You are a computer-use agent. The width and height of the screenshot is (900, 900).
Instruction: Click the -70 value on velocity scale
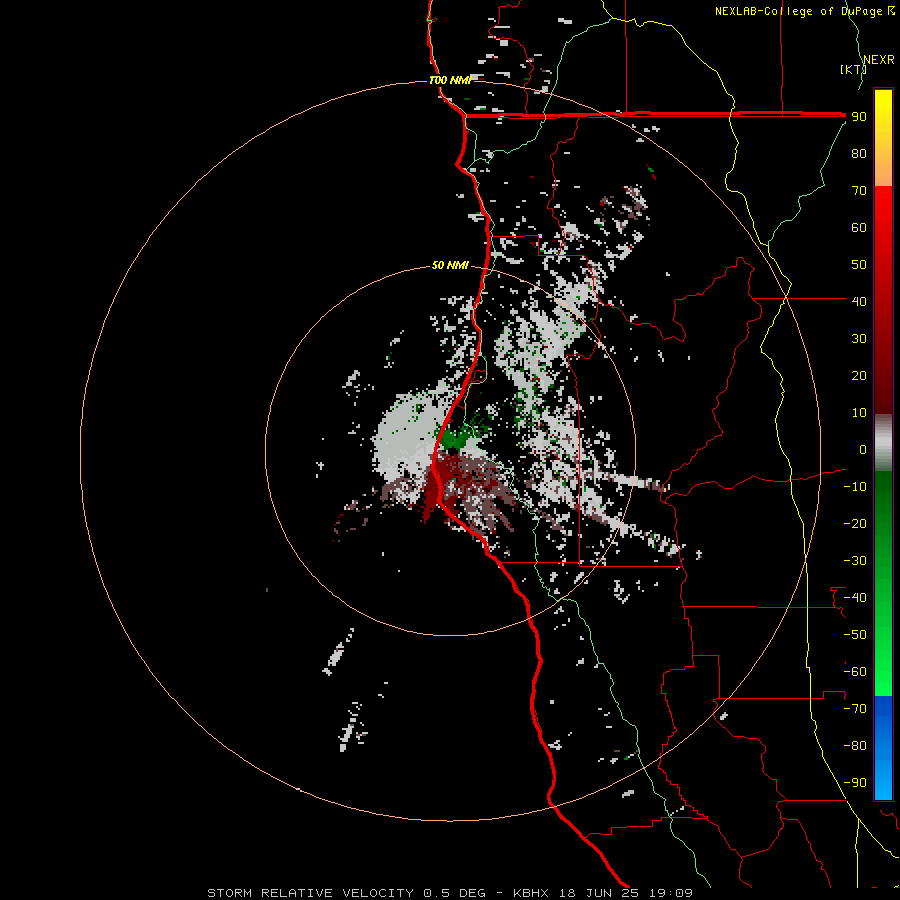click(x=855, y=709)
